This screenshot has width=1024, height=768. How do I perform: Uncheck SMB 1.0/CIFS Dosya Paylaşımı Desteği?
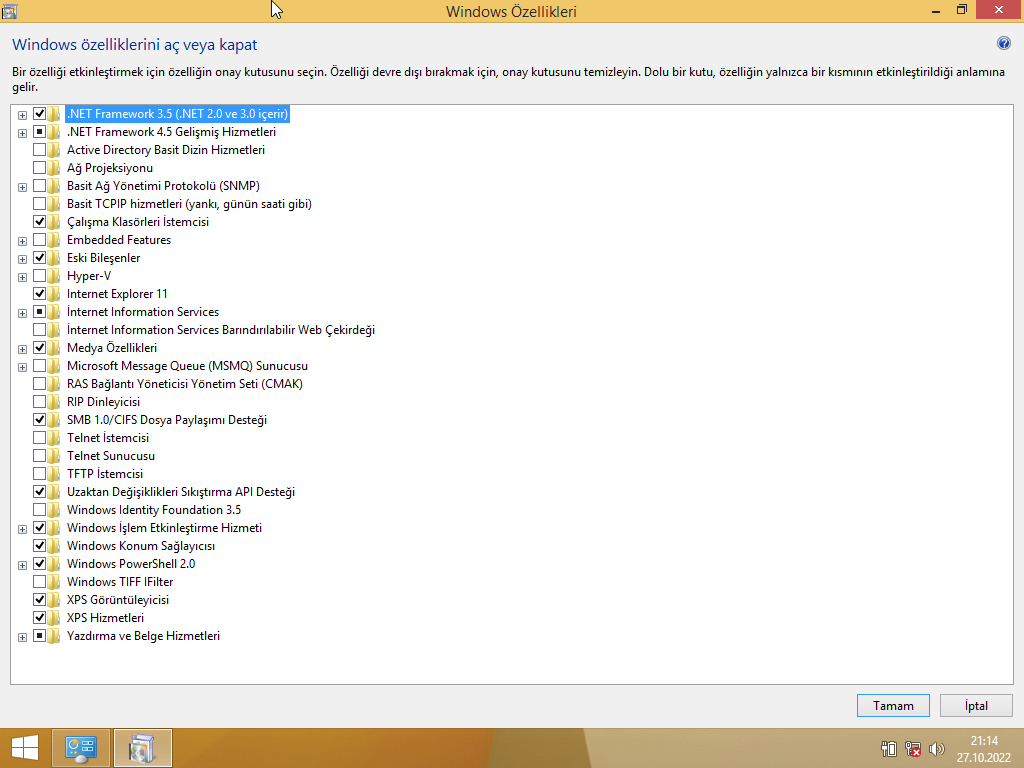point(39,420)
